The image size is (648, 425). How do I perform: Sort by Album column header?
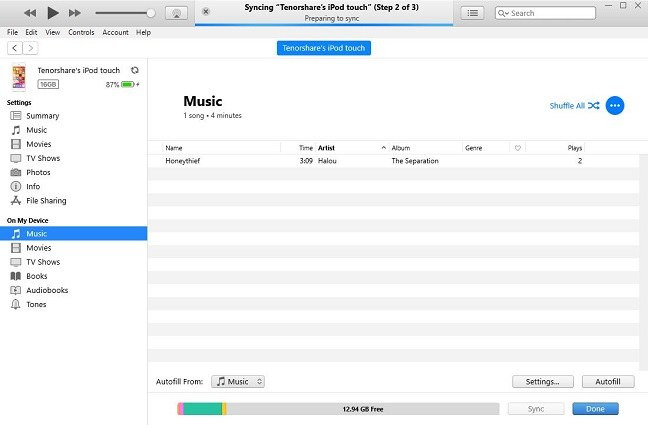click(401, 148)
